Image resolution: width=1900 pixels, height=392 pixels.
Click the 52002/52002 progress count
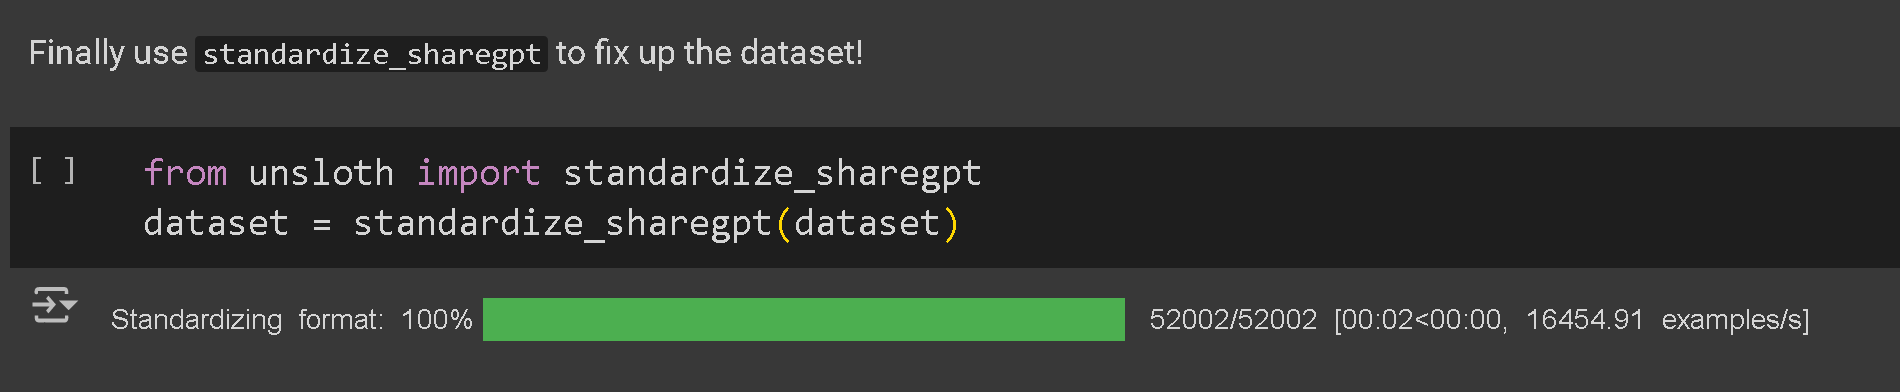click(1233, 320)
